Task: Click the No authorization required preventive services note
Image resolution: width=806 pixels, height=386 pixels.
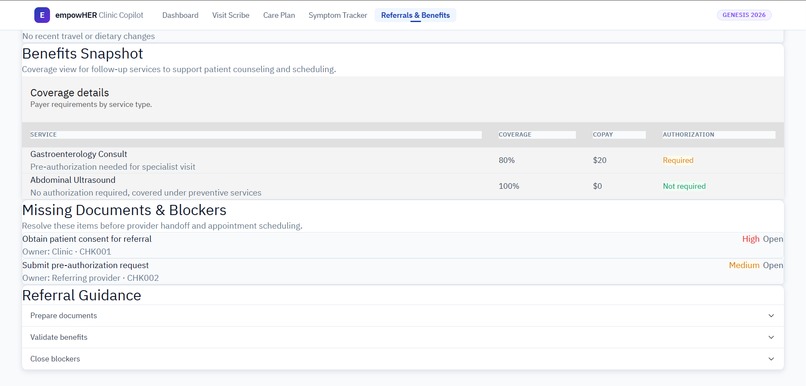Action: (145, 193)
